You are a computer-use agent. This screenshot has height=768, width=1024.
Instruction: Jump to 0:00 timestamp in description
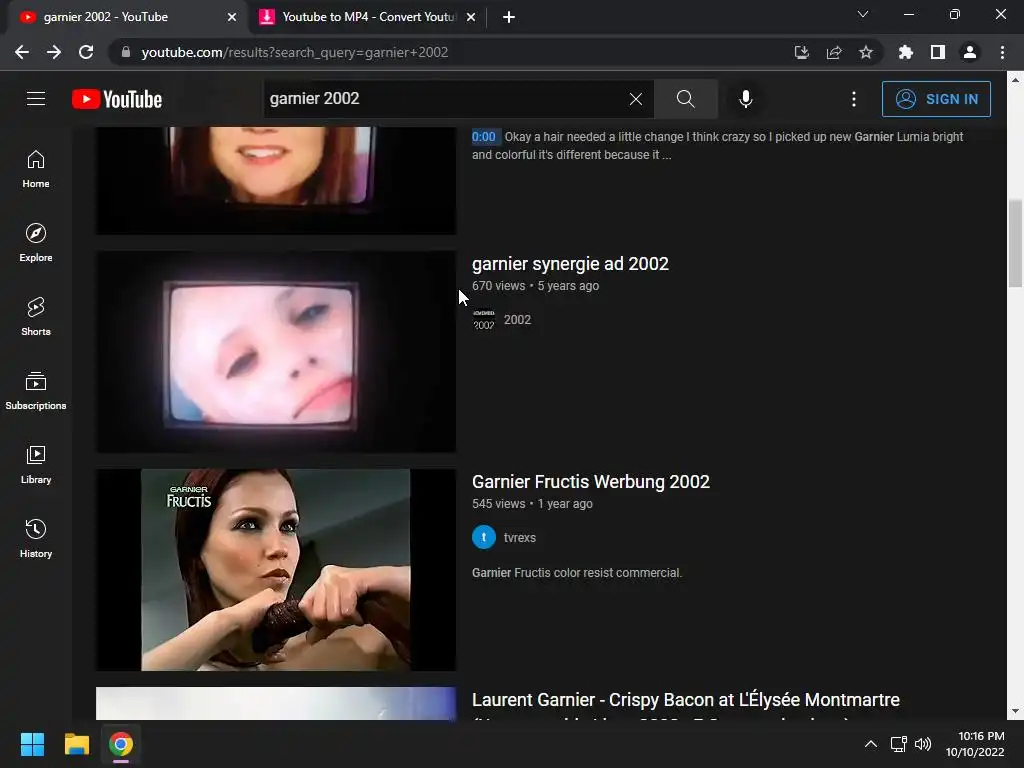484,136
